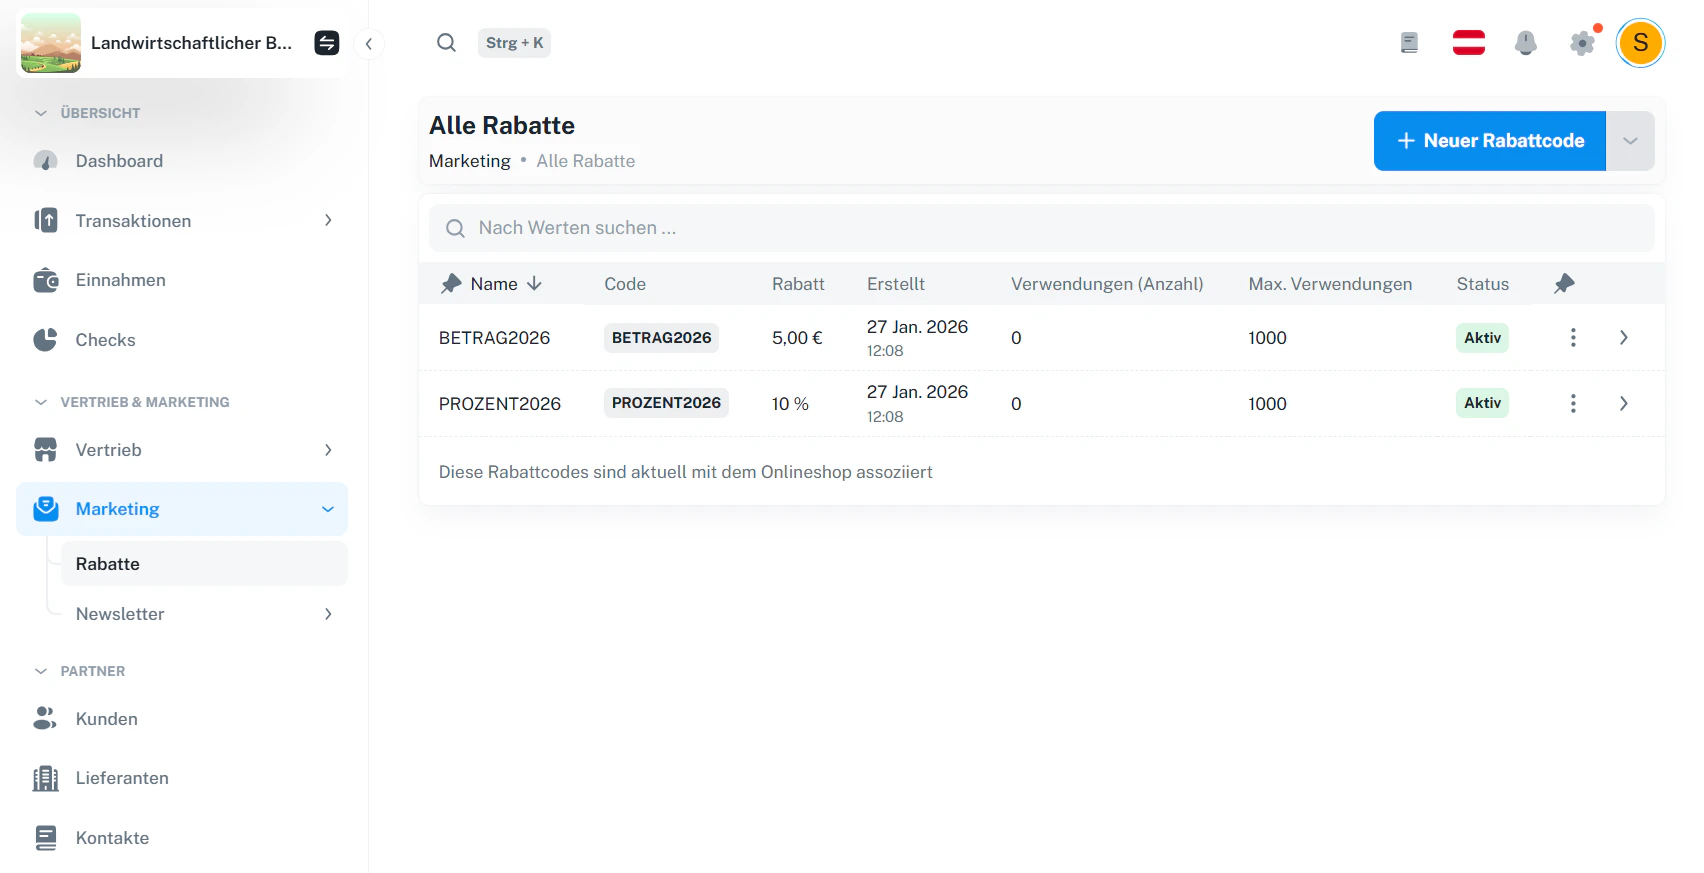The width and height of the screenshot is (1704, 873).
Task: Select the Newsletter submenu item
Action: 205,614
